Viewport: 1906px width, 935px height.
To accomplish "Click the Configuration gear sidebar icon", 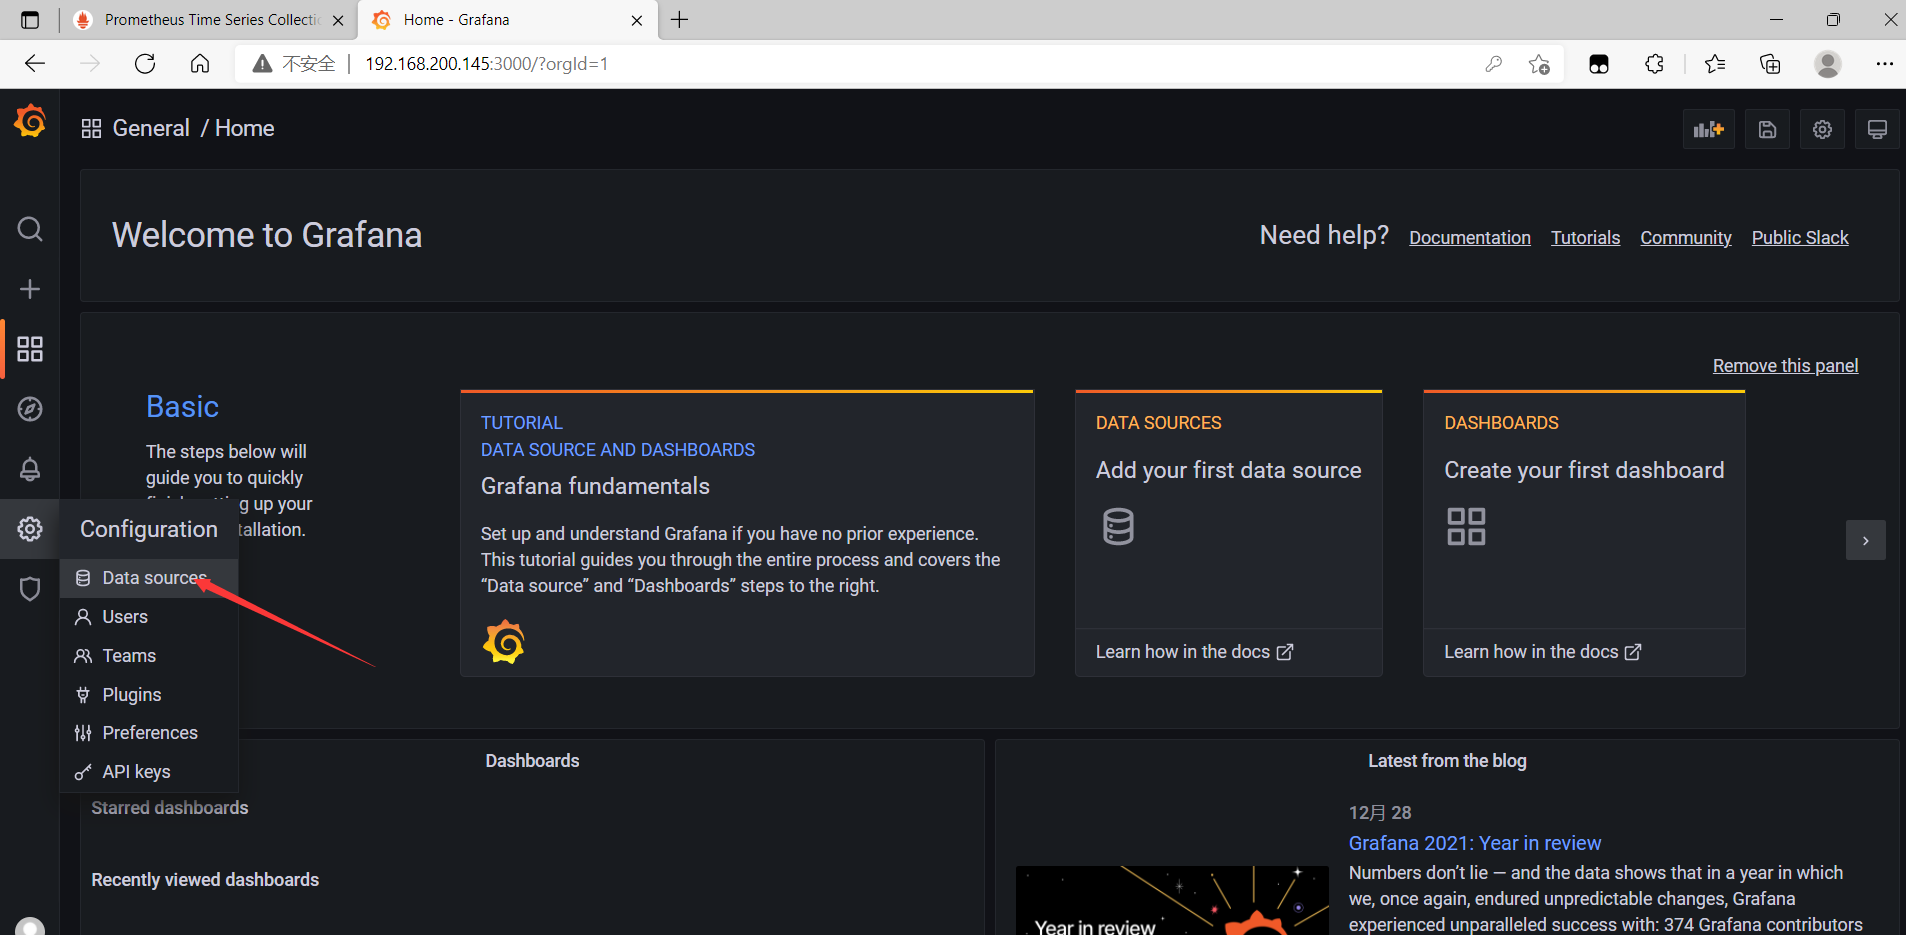I will (30, 529).
